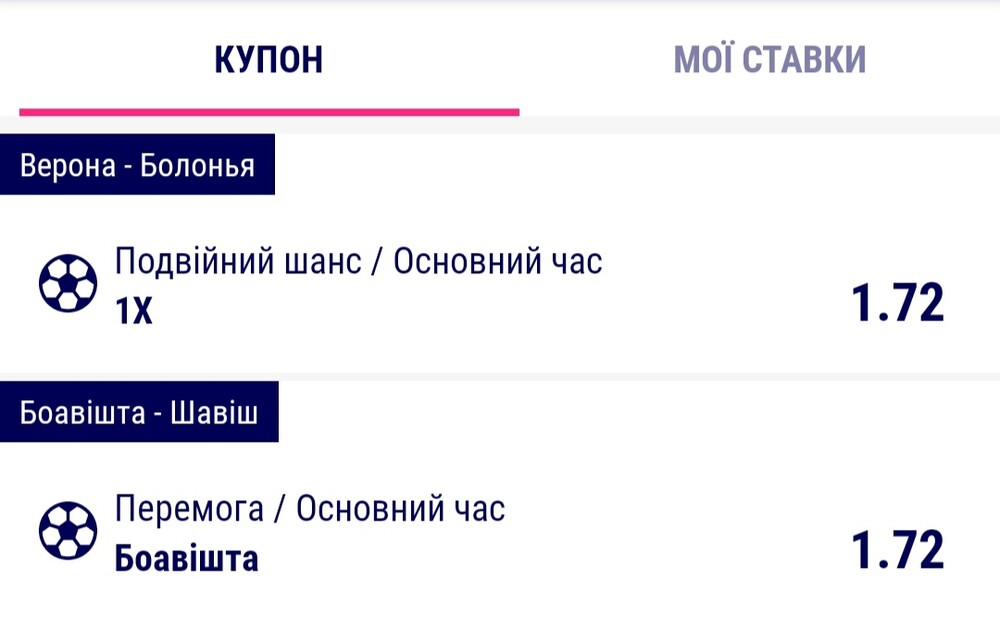
Task: Tap the soccer ball icon beside Перемога bet
Action: [68, 530]
